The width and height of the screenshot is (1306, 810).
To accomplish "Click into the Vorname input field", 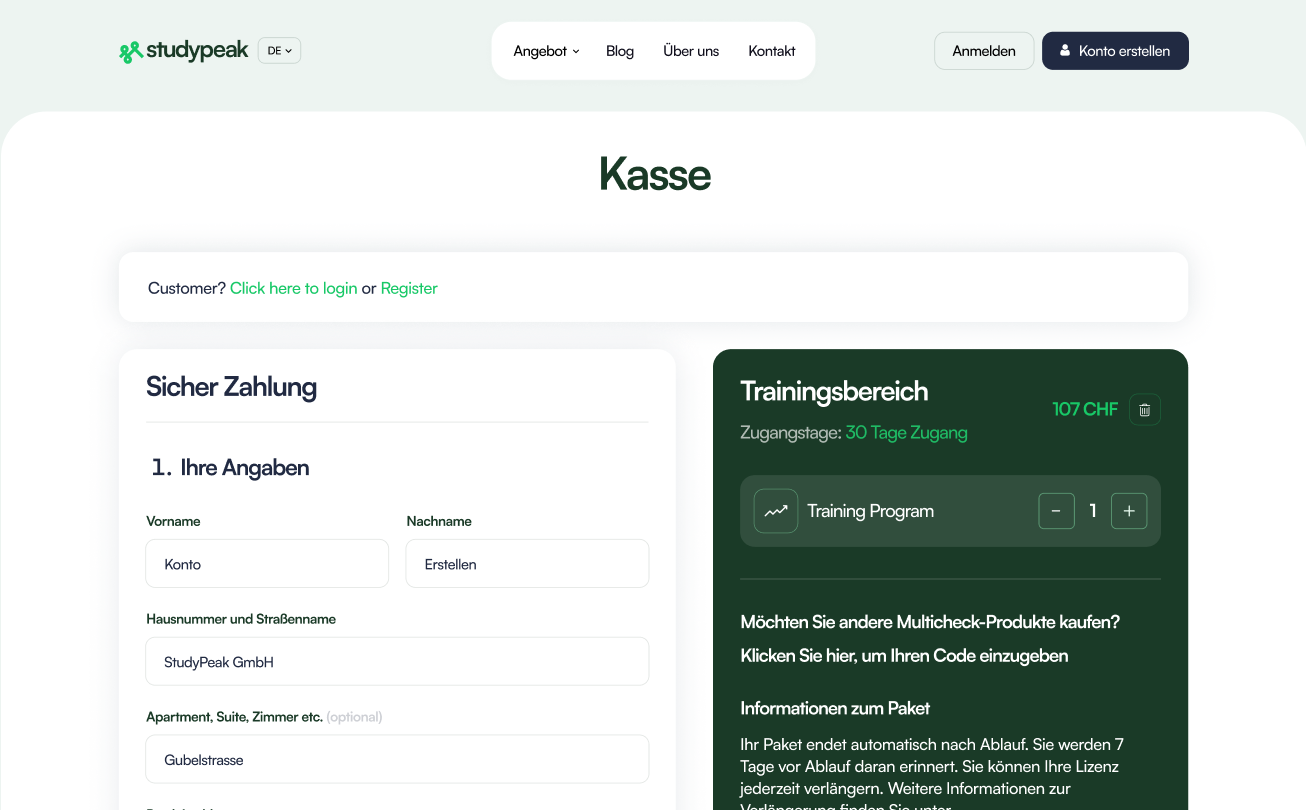I will pos(267,564).
